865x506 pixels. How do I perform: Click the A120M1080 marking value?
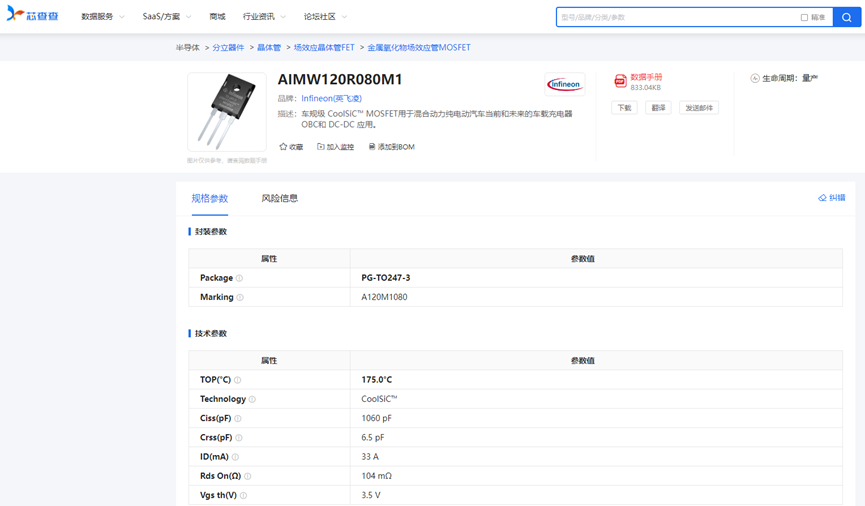tap(385, 297)
